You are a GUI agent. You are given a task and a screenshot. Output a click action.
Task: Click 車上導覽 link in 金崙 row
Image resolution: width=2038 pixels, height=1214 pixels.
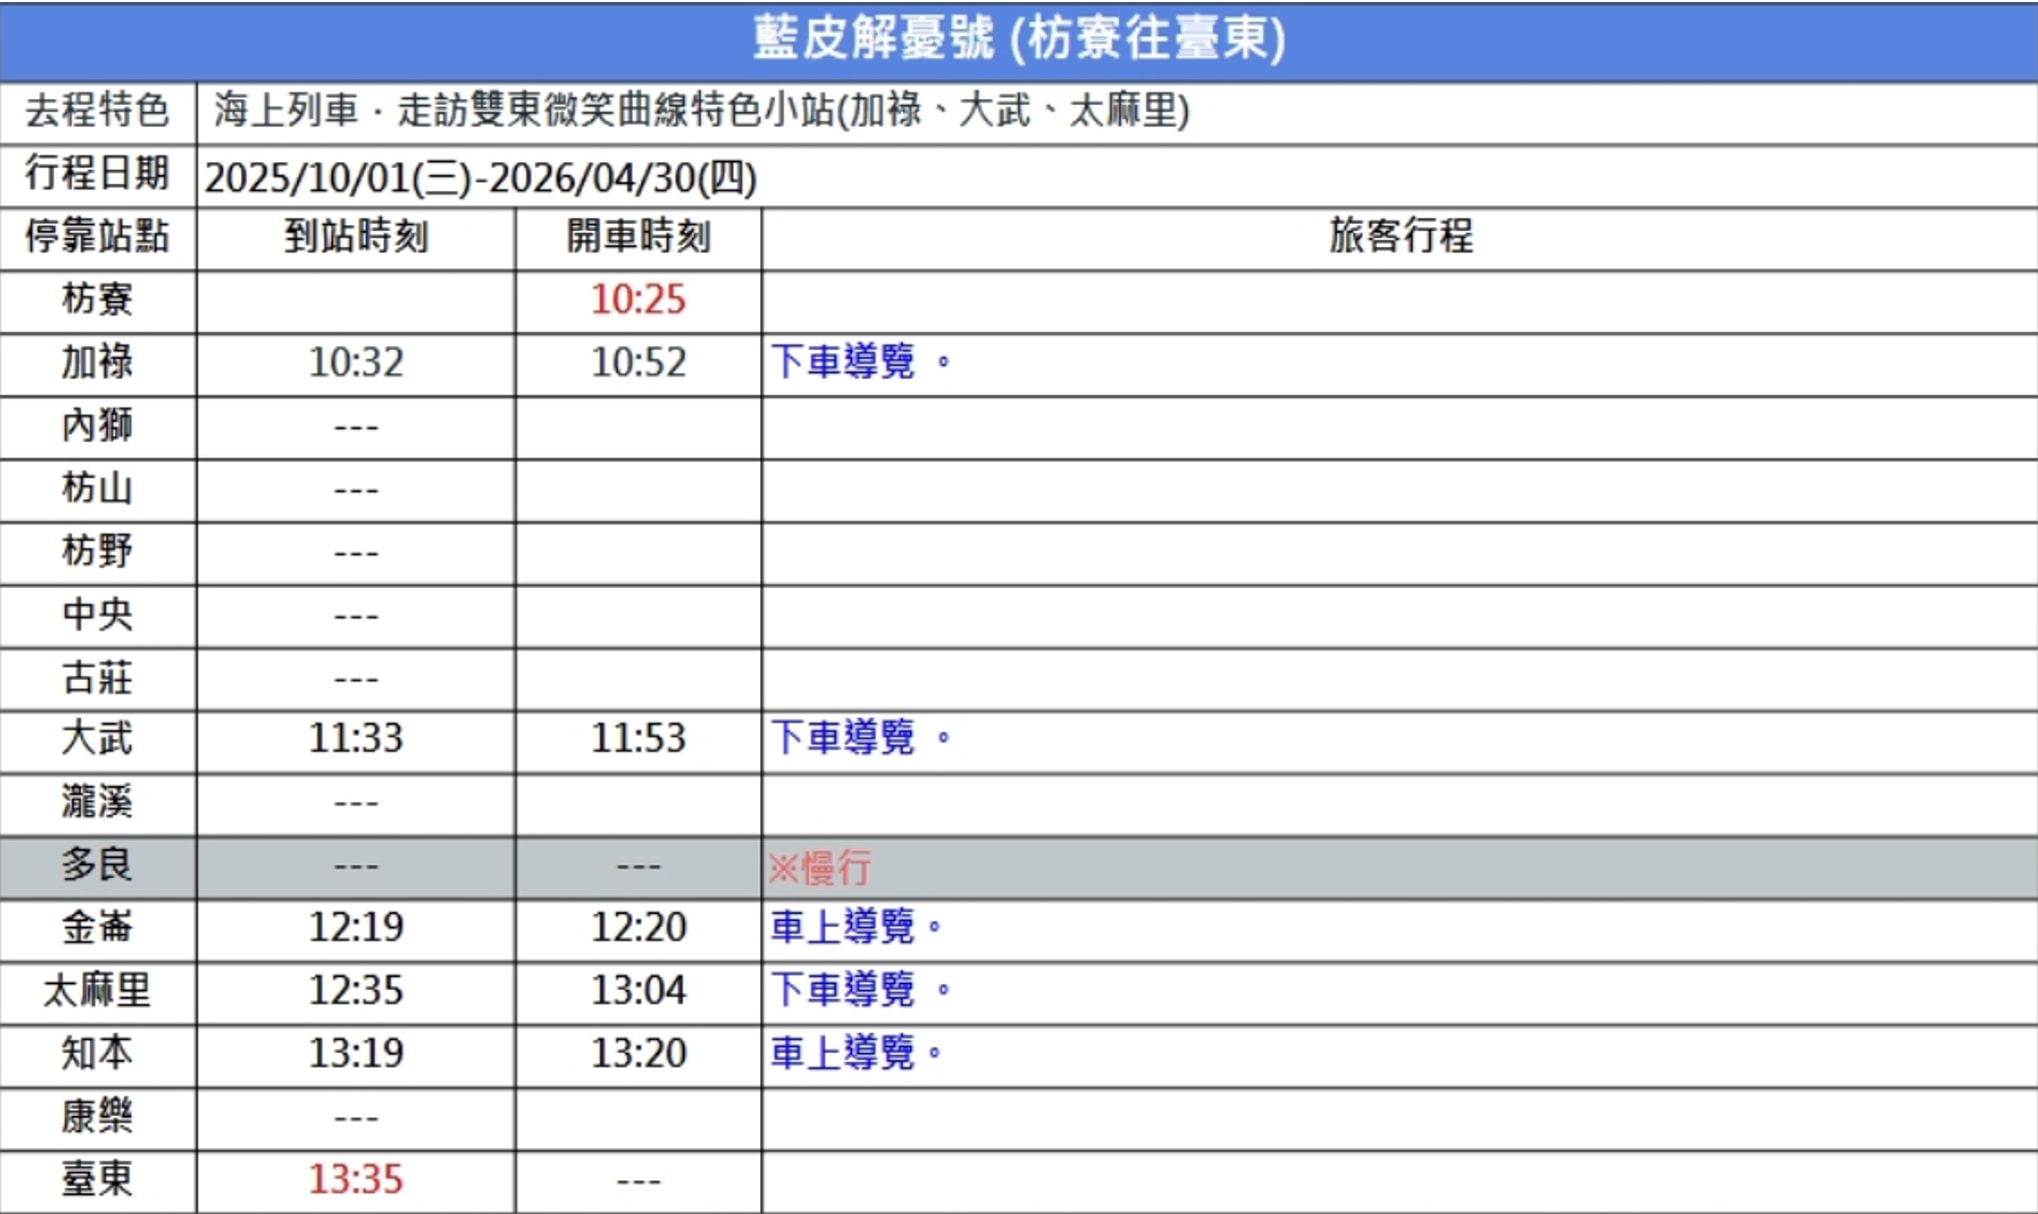coord(843,927)
